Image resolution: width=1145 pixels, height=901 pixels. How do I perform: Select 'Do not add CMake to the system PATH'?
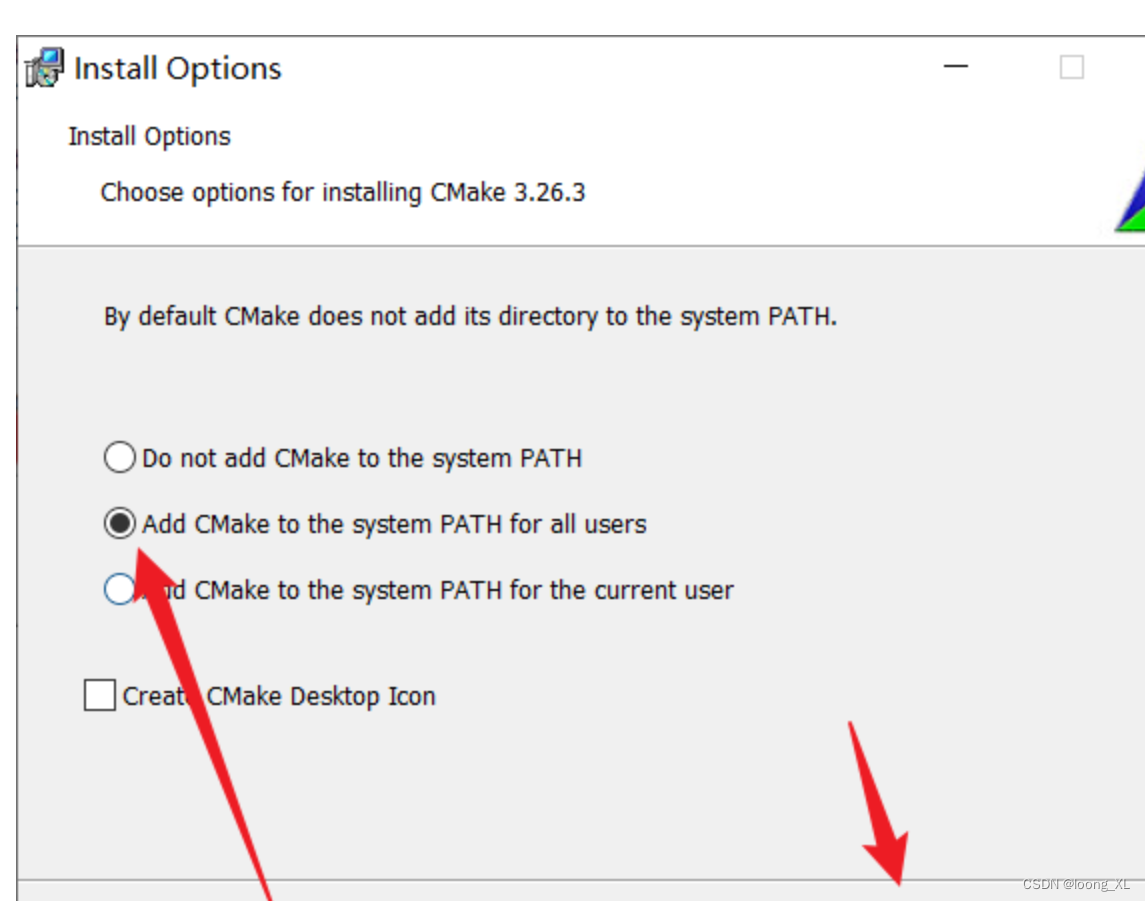(119, 457)
